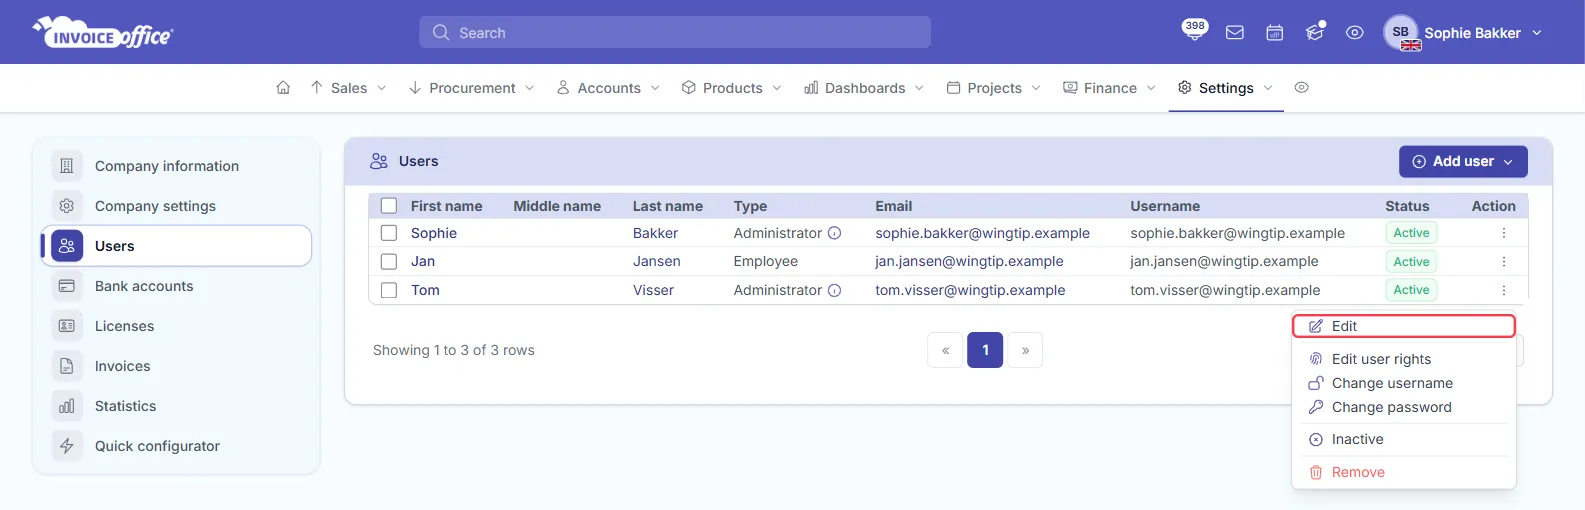This screenshot has width=1585, height=510.
Task: Click Company settings gear icon
Action: (67, 206)
